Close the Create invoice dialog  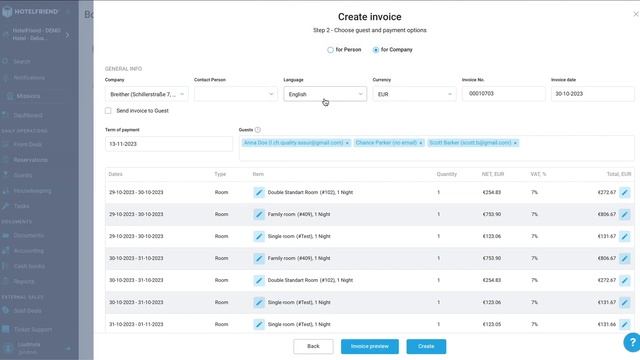(x=636, y=14)
